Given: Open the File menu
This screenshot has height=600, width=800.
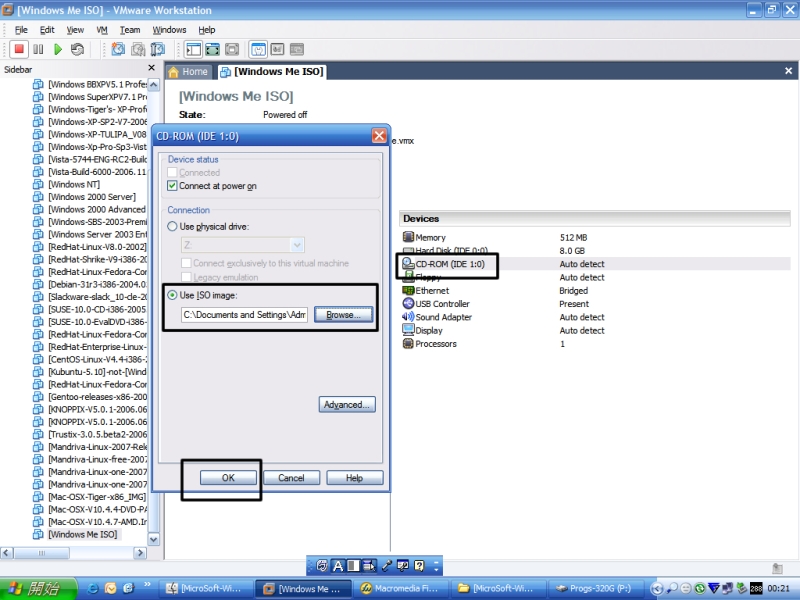Looking at the screenshot, I should [x=21, y=30].
